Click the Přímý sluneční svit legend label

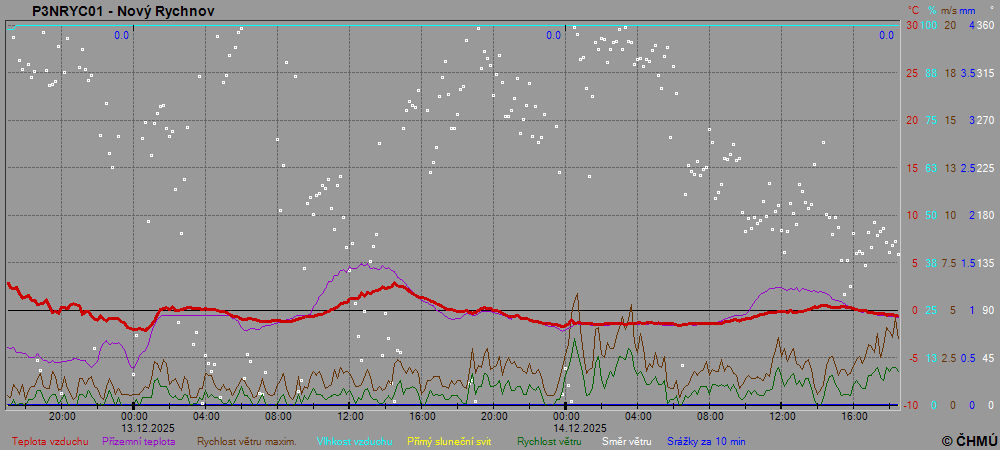449,441
